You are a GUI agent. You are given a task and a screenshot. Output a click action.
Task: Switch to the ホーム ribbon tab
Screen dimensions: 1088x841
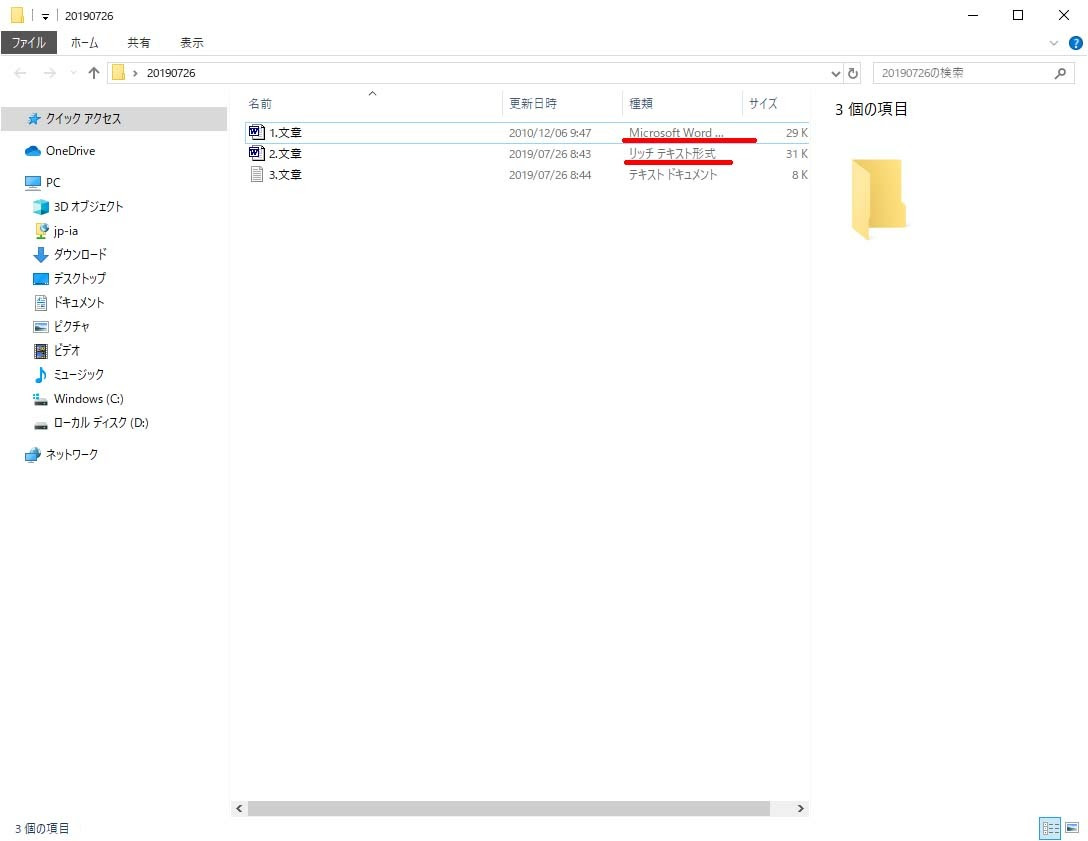84,43
